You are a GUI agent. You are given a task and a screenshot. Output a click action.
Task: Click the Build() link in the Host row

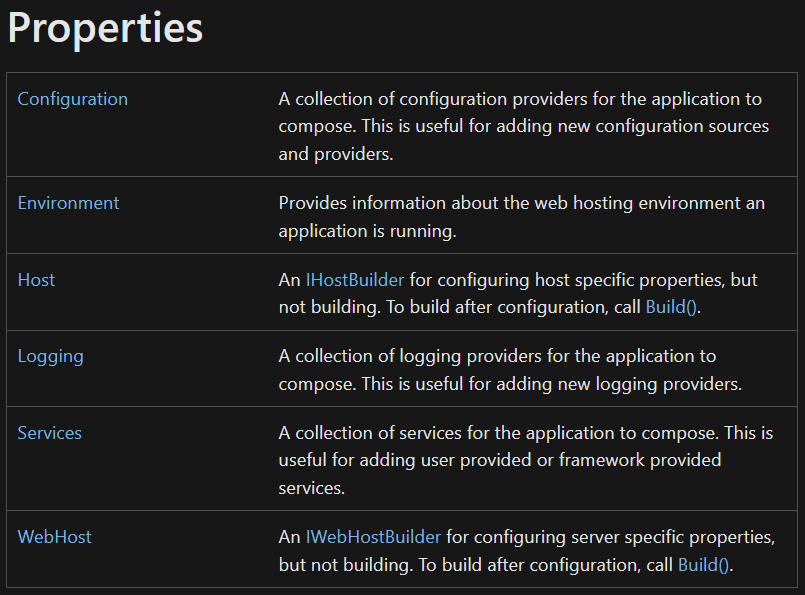pyautogui.click(x=671, y=307)
